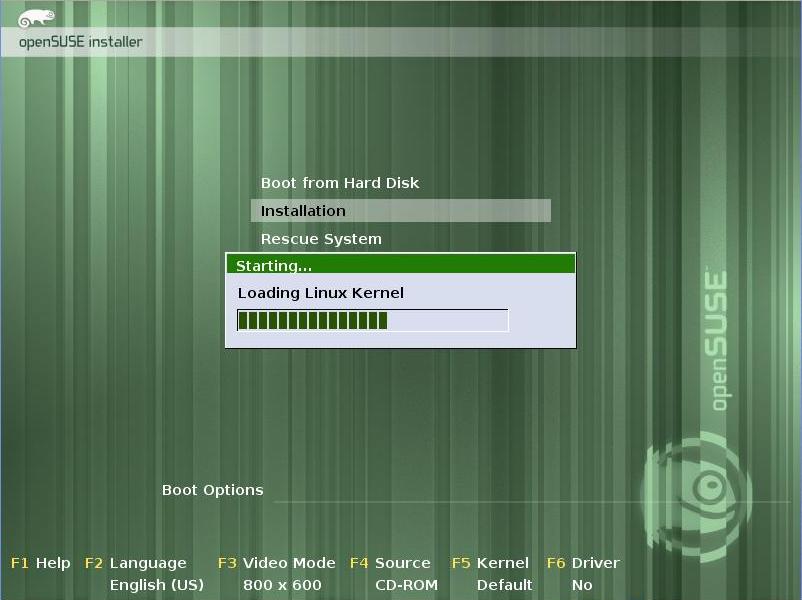Choose the Installation boot entry

click(x=400, y=211)
